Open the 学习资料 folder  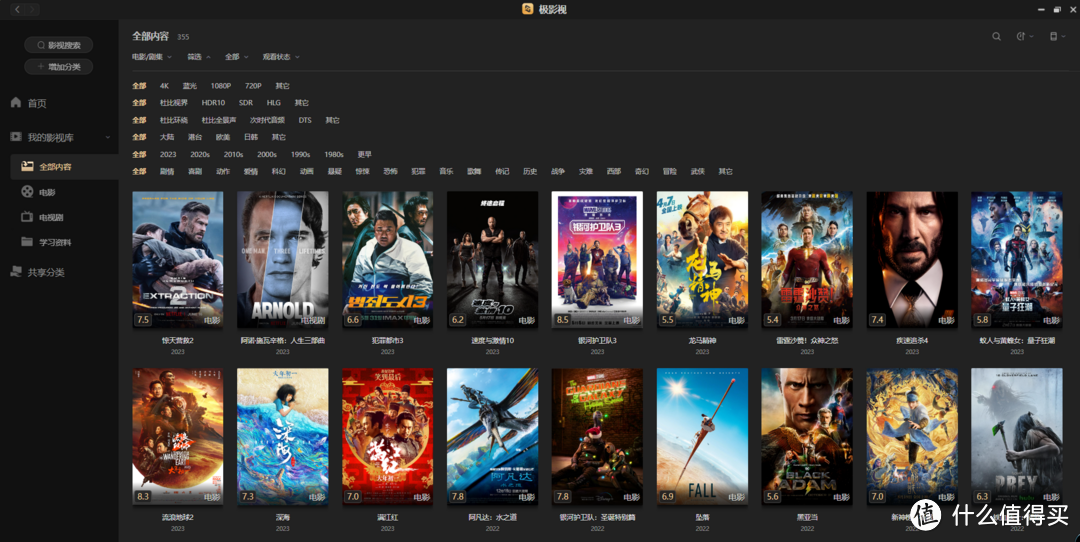(x=55, y=242)
